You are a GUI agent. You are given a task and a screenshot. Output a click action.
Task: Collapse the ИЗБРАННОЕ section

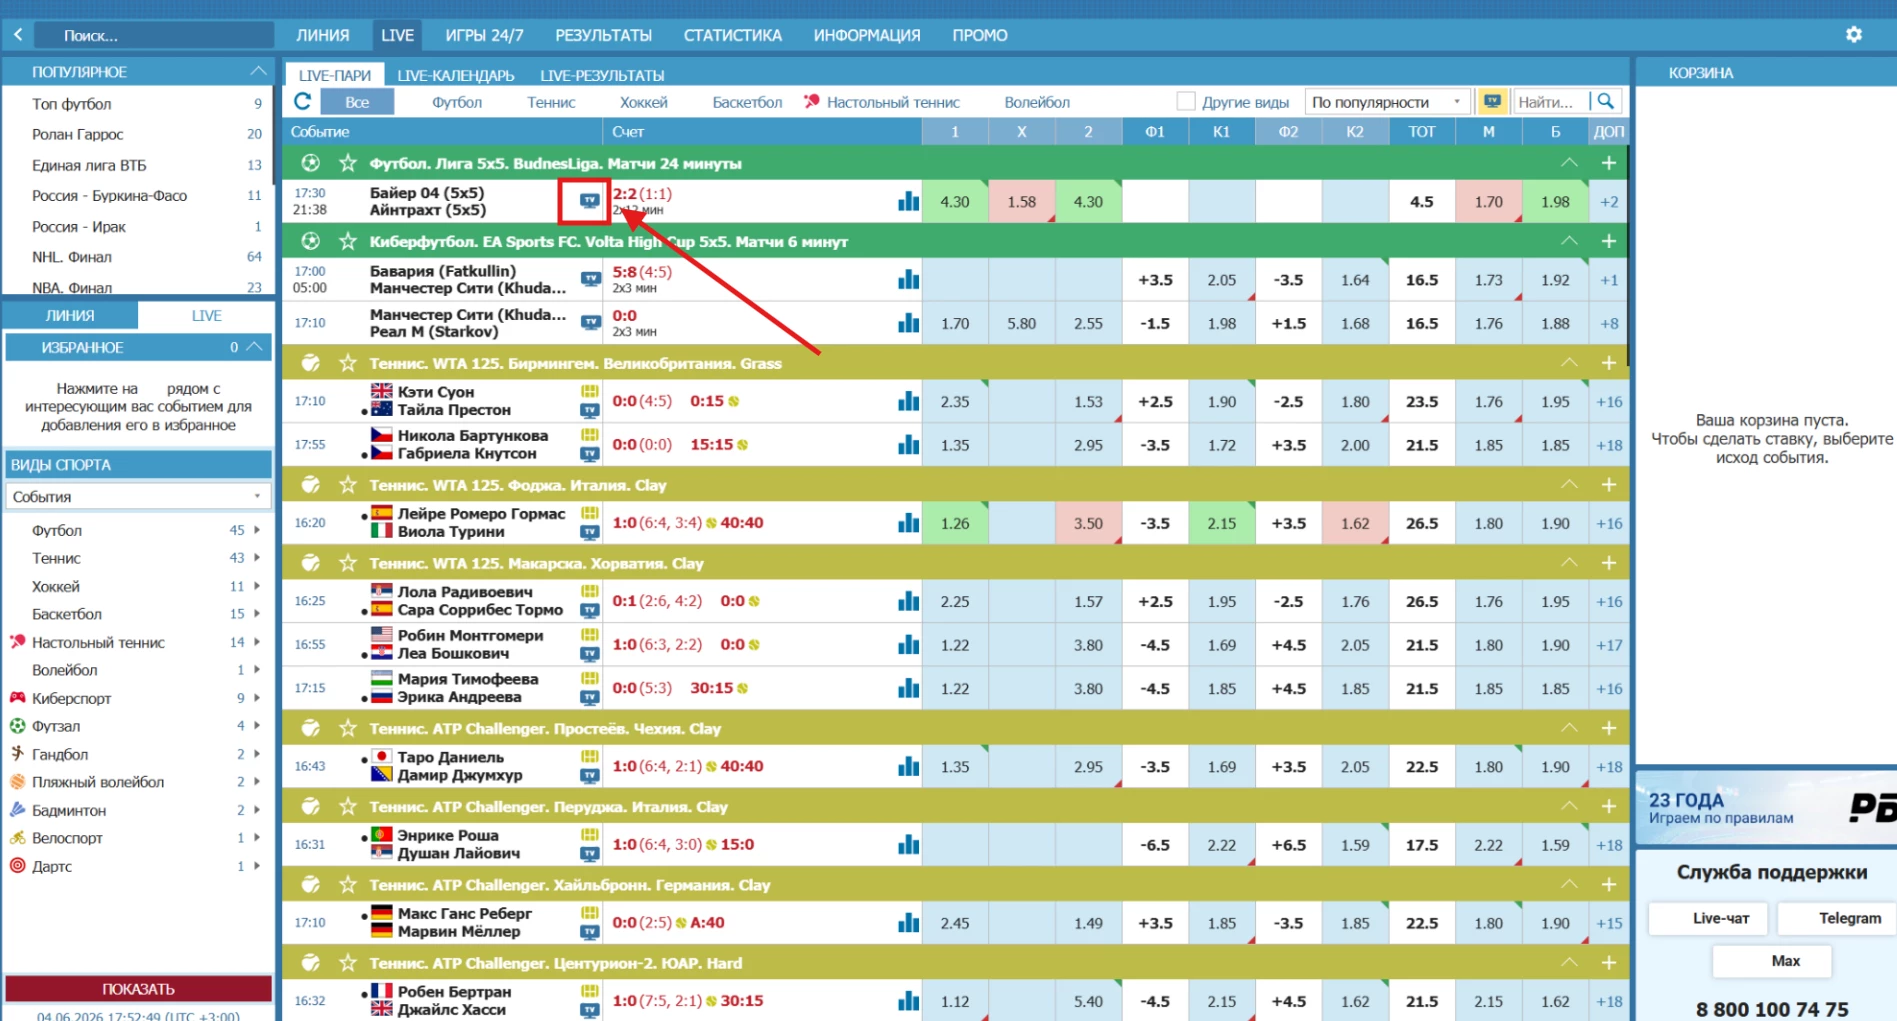[x=255, y=347]
